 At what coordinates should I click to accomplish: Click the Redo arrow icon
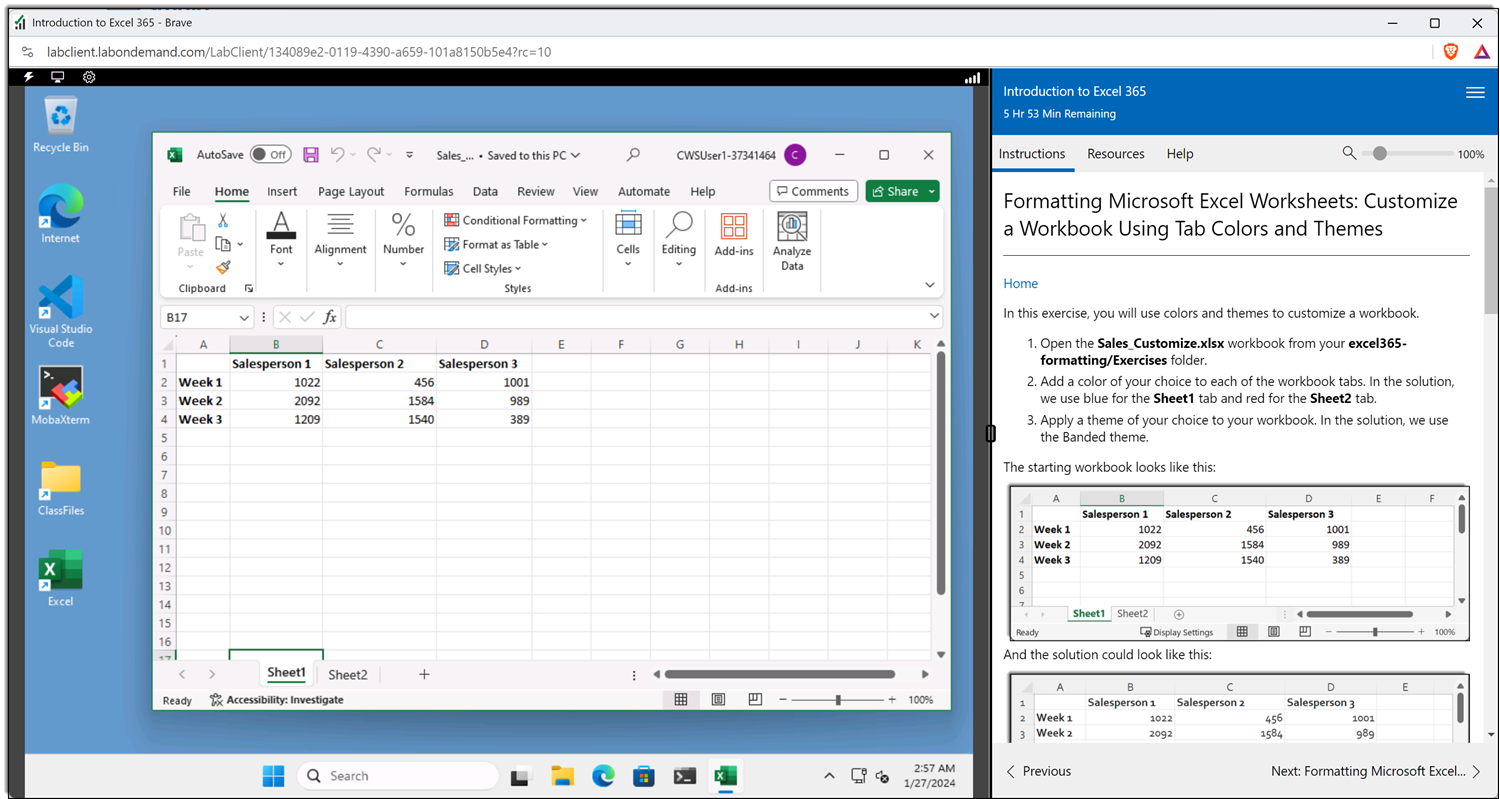(x=374, y=154)
